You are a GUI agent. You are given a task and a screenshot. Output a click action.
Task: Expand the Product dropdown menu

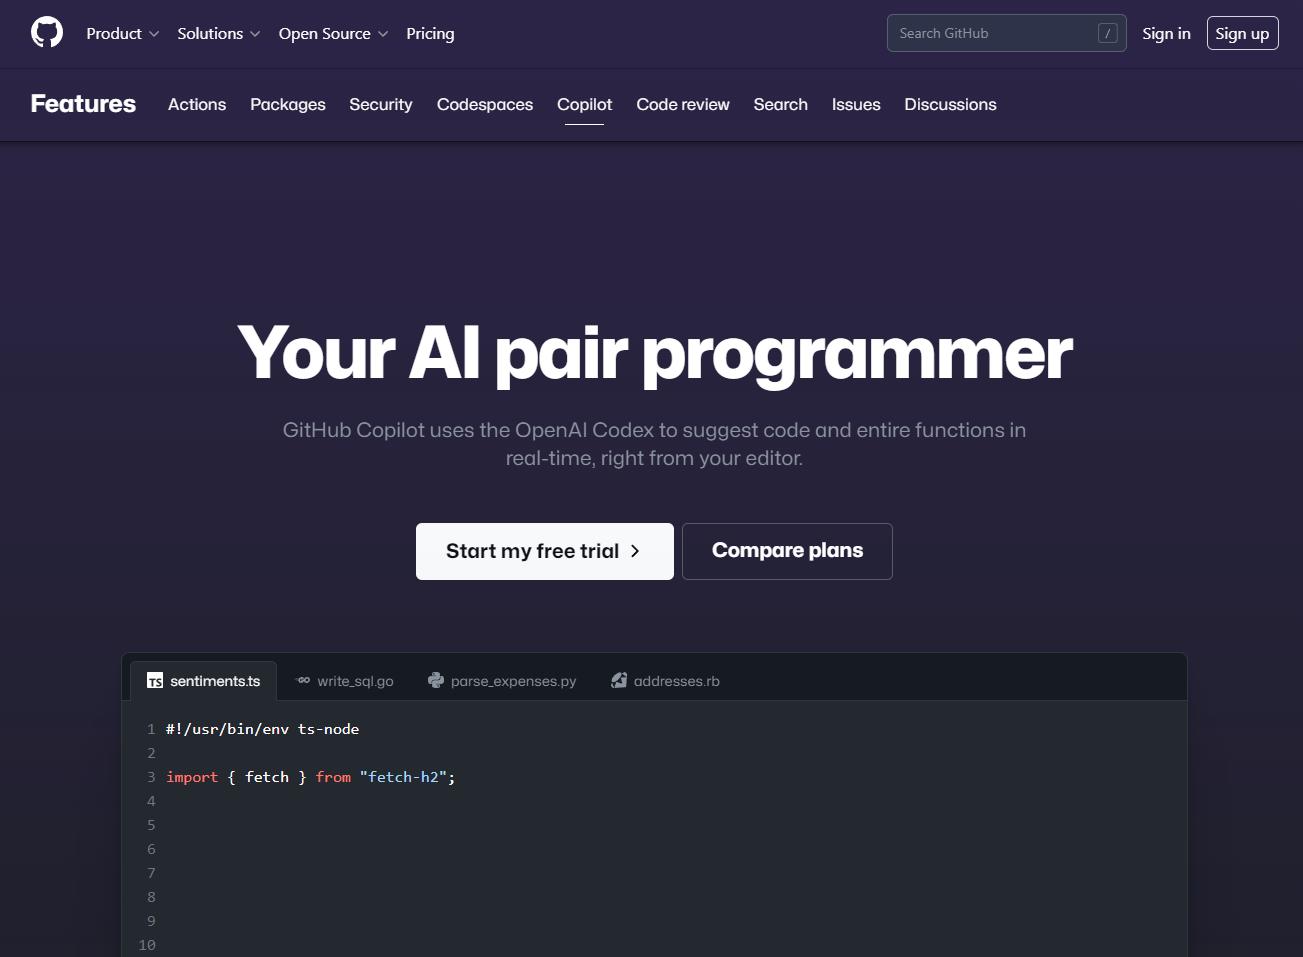pos(123,33)
